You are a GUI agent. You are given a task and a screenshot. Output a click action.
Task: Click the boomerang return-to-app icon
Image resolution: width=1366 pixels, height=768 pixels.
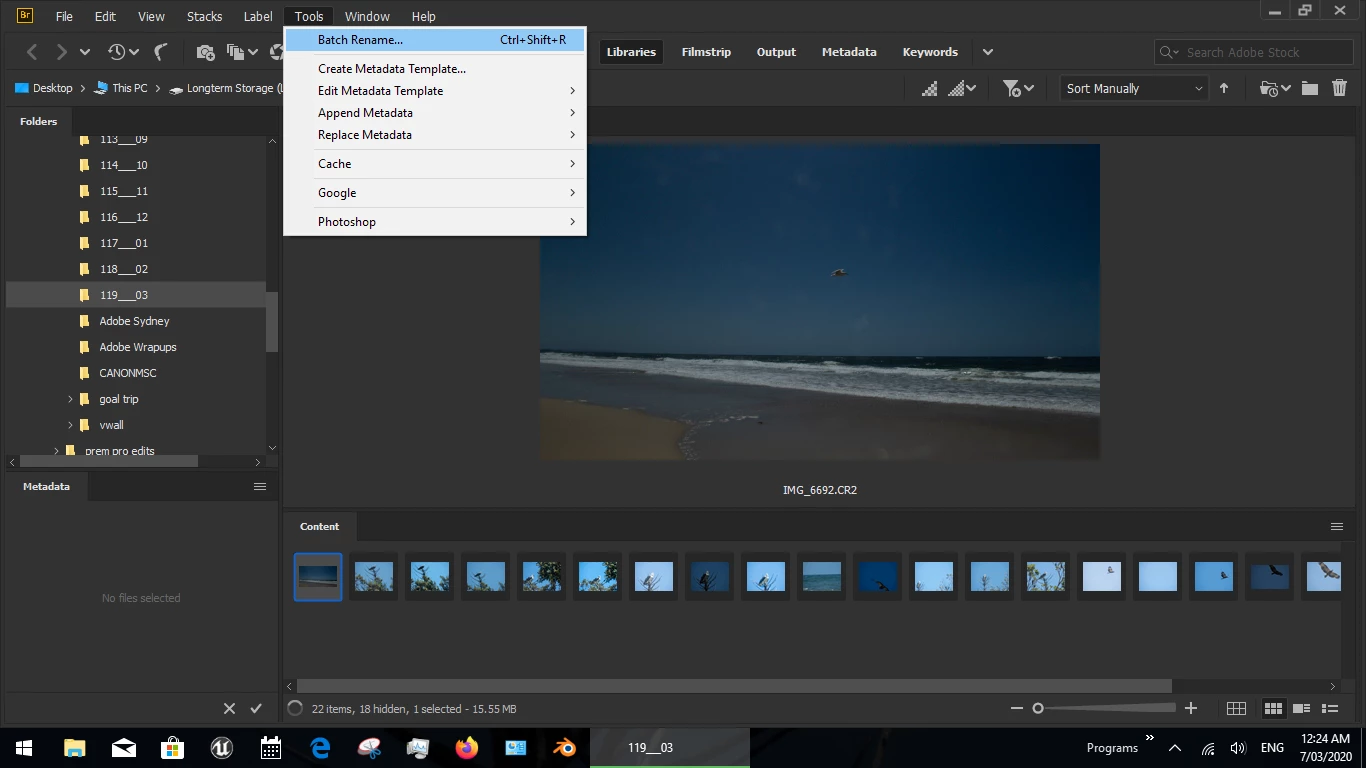coord(161,52)
